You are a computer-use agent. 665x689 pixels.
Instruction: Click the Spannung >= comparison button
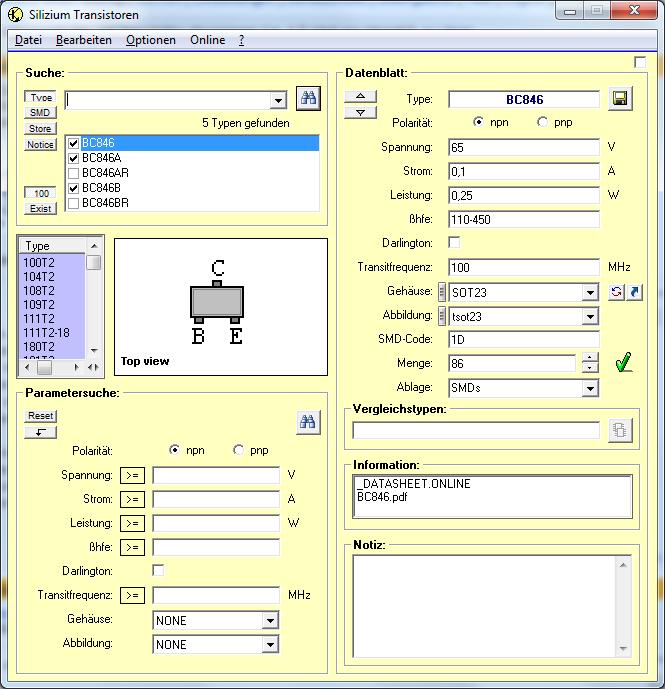pos(132,475)
